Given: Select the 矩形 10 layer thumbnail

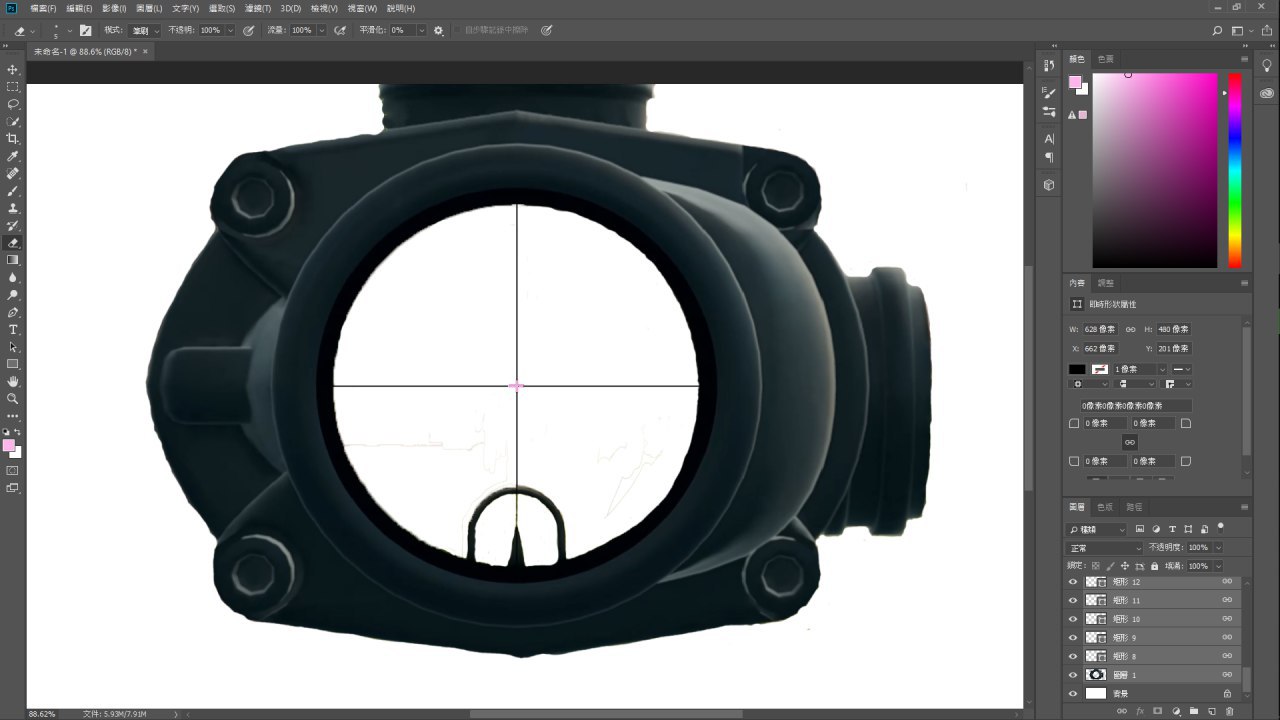Looking at the screenshot, I should 1097,619.
